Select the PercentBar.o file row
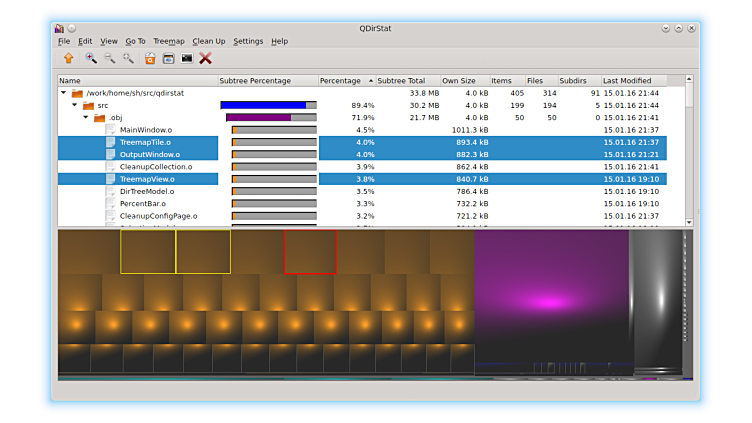Viewport: 752px width, 423px height. pyautogui.click(x=143, y=203)
